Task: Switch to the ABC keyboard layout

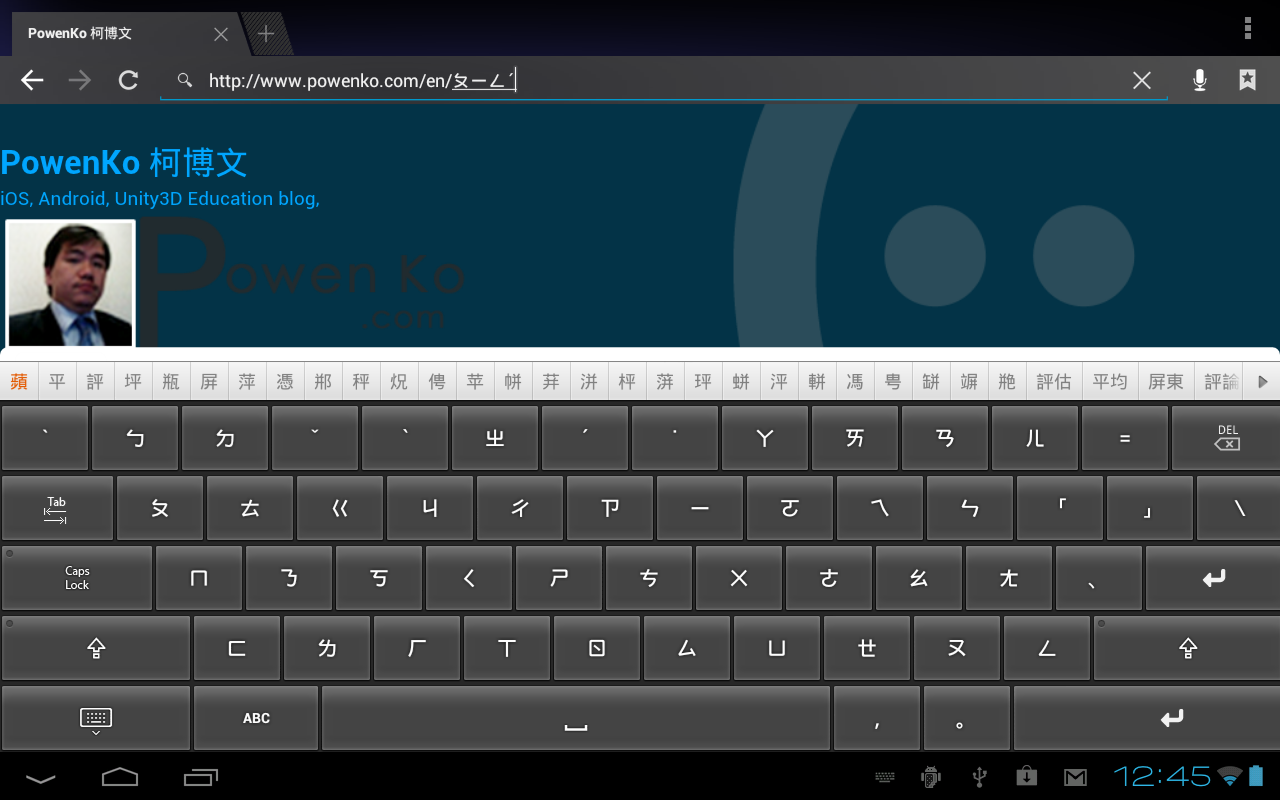Action: tap(256, 718)
